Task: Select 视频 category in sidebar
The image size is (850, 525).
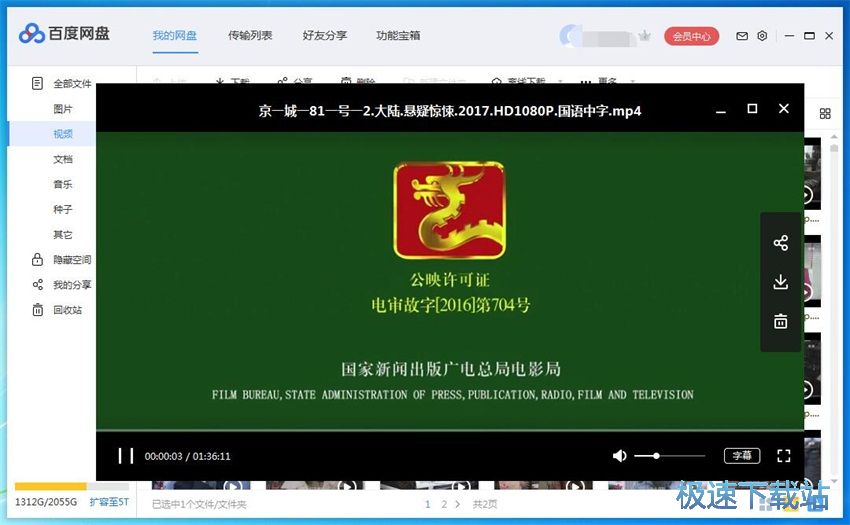Action: tap(63, 134)
